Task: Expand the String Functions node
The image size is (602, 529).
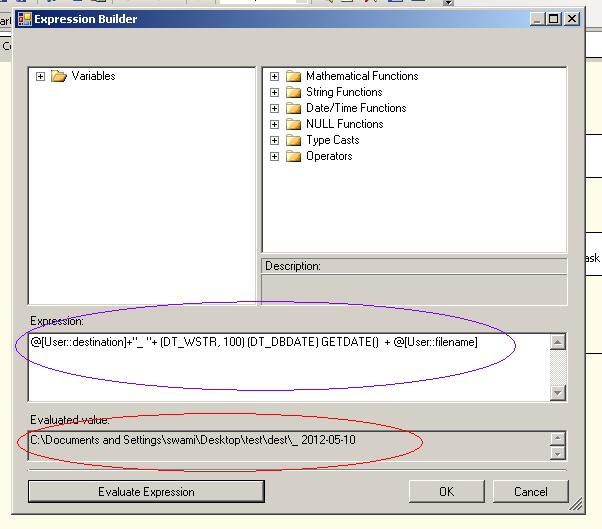Action: click(274, 93)
